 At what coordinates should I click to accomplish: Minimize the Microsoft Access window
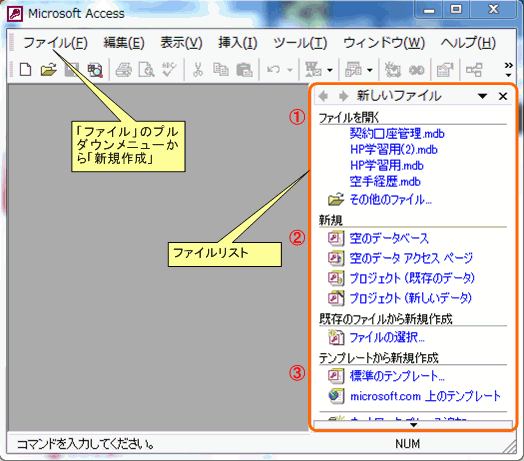tap(429, 10)
